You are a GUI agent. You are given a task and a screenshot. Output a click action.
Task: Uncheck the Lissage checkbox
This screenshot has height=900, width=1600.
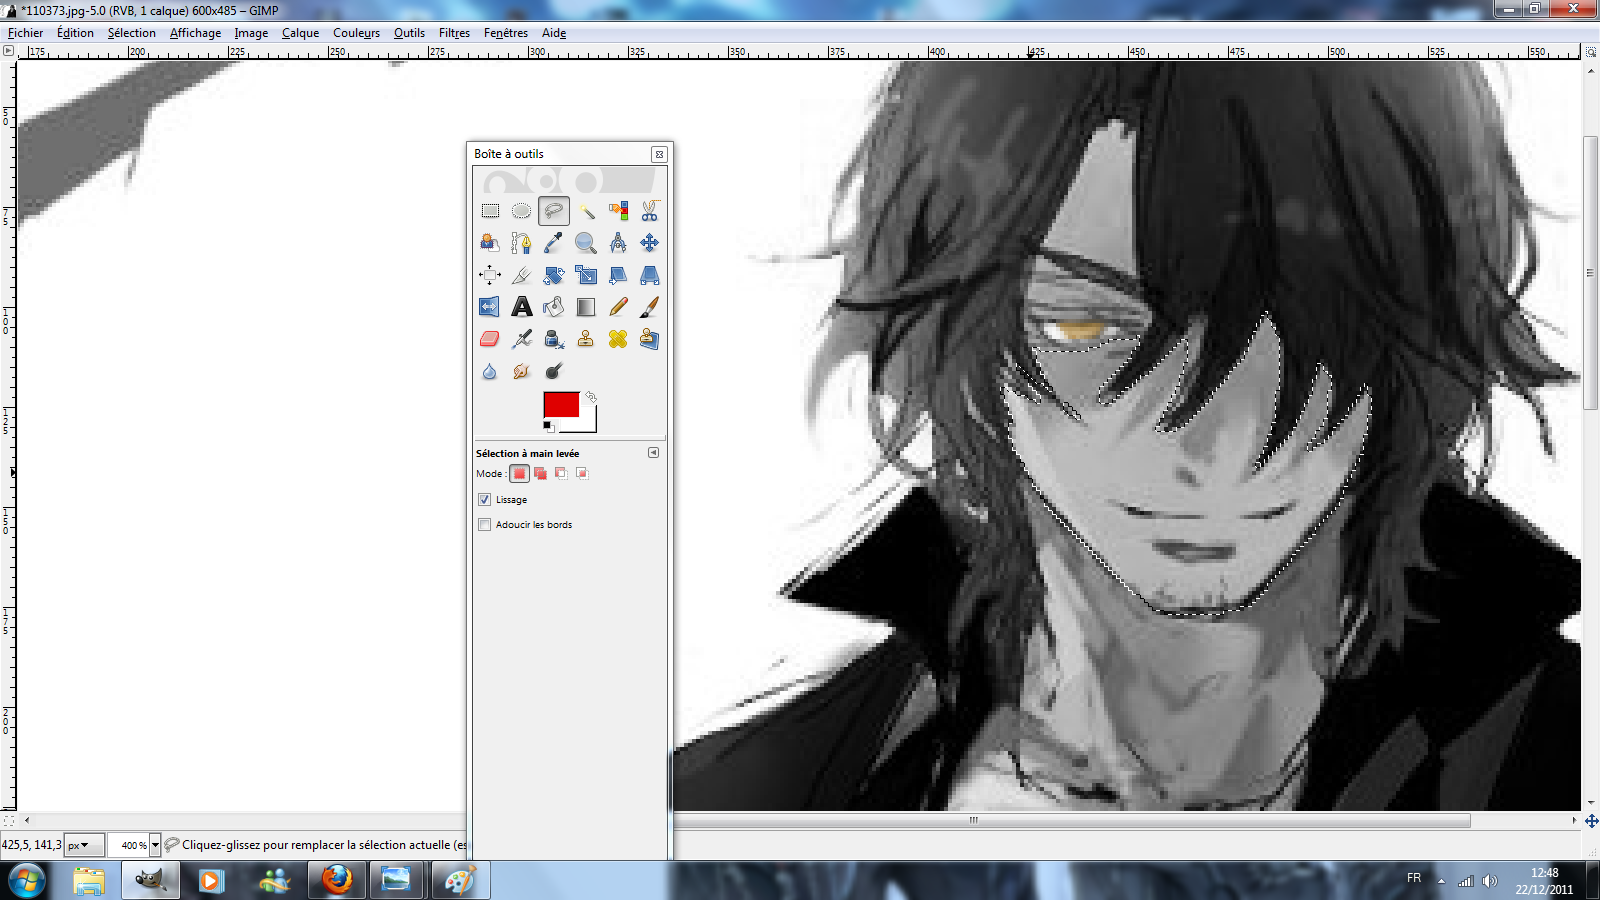tap(485, 499)
